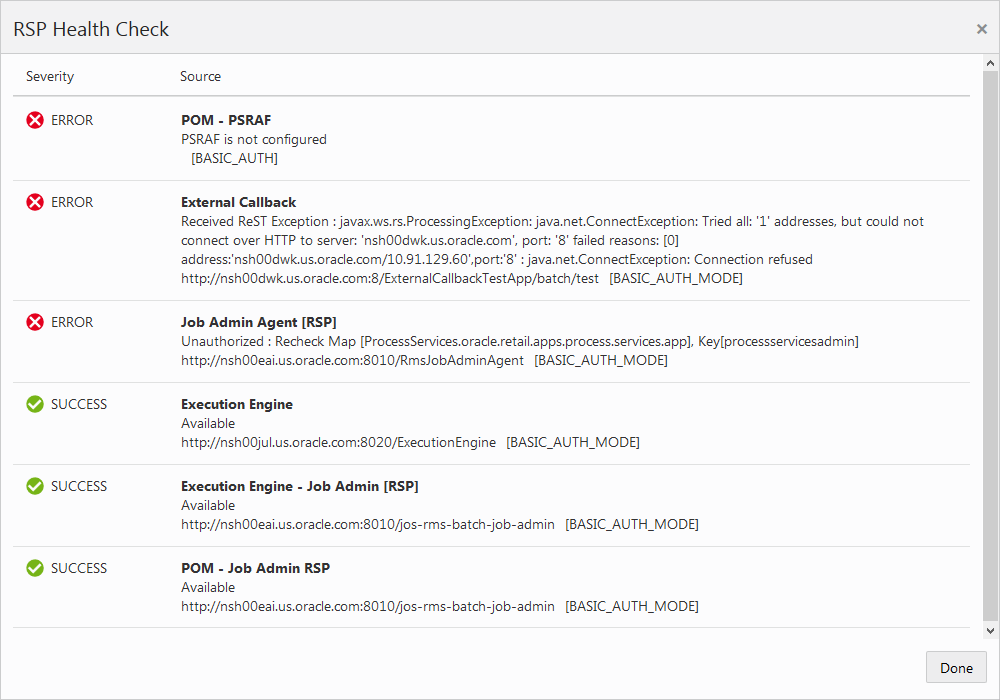This screenshot has height=700, width=1000.
Task: Click the ExternalCallbackTestApp batch test URL
Action: (x=390, y=278)
